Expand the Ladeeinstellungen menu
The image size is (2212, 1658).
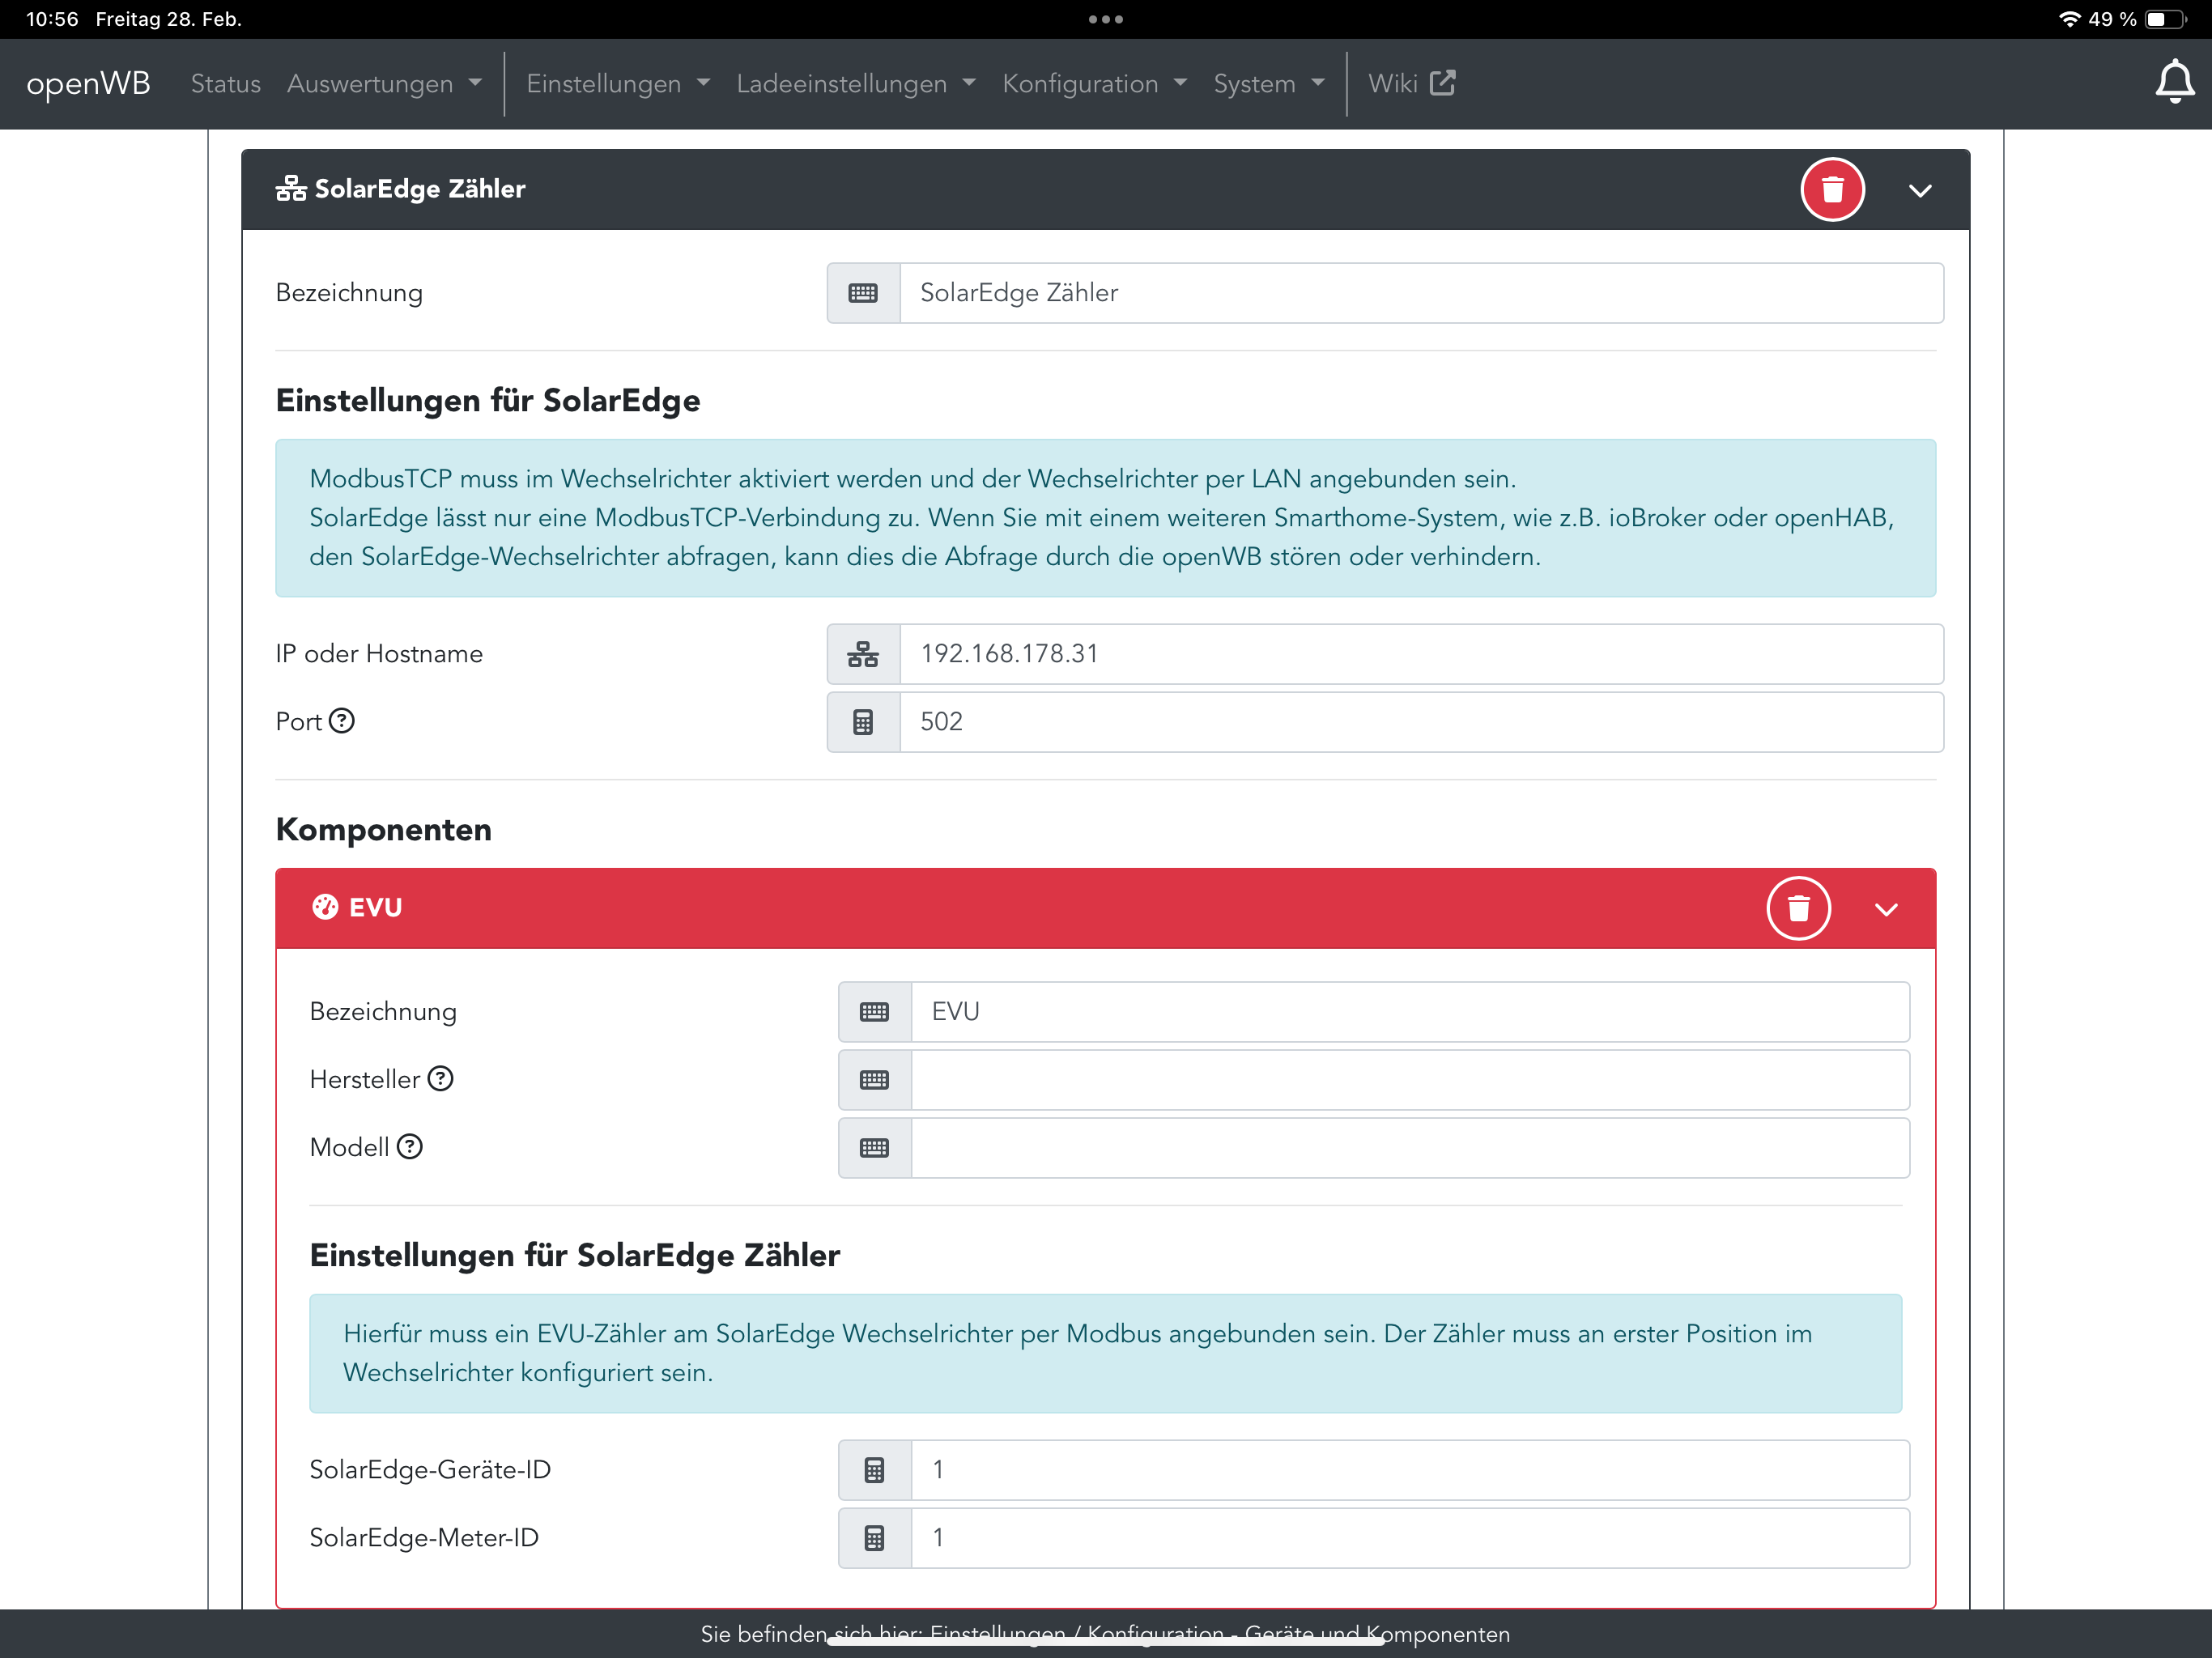(855, 84)
